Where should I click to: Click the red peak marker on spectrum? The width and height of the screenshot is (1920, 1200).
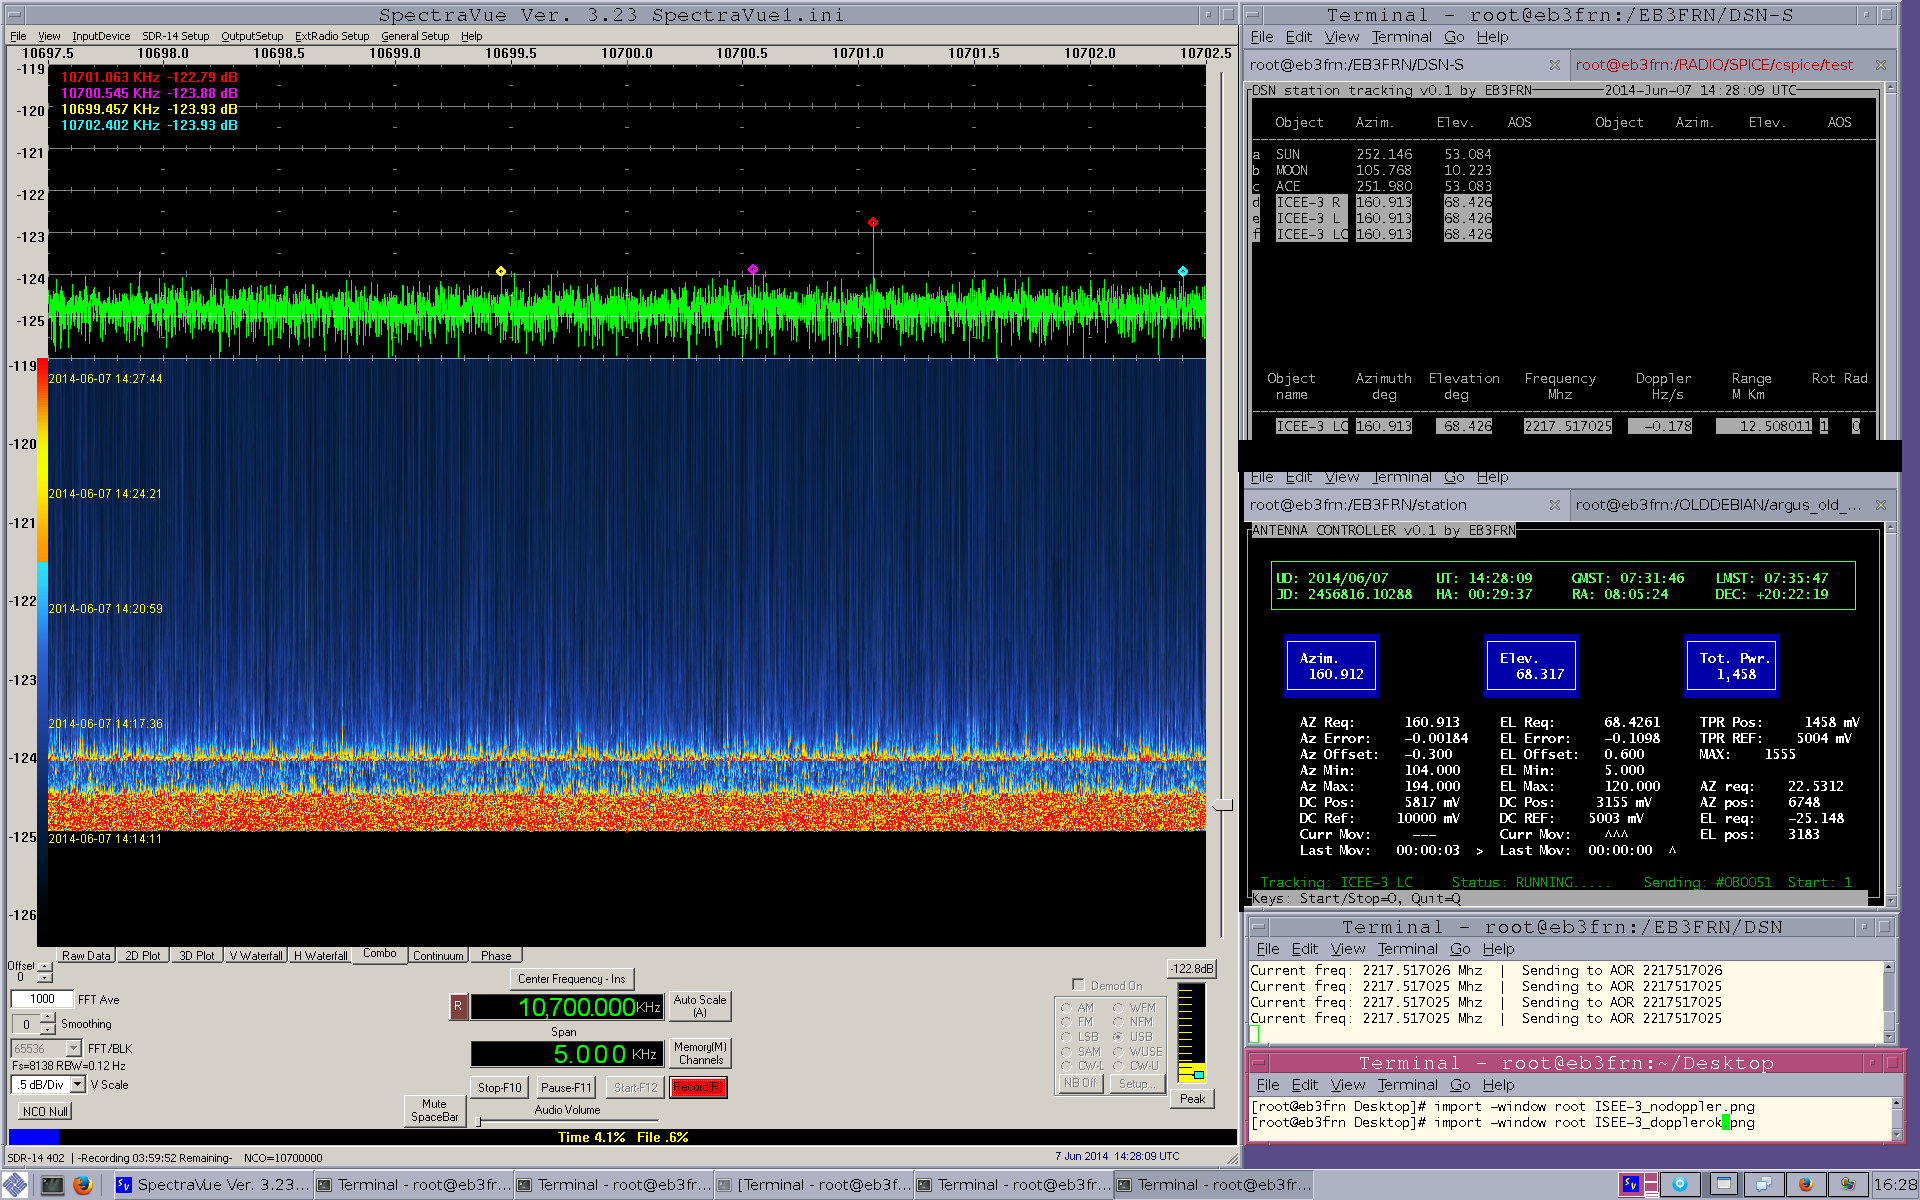(x=873, y=223)
